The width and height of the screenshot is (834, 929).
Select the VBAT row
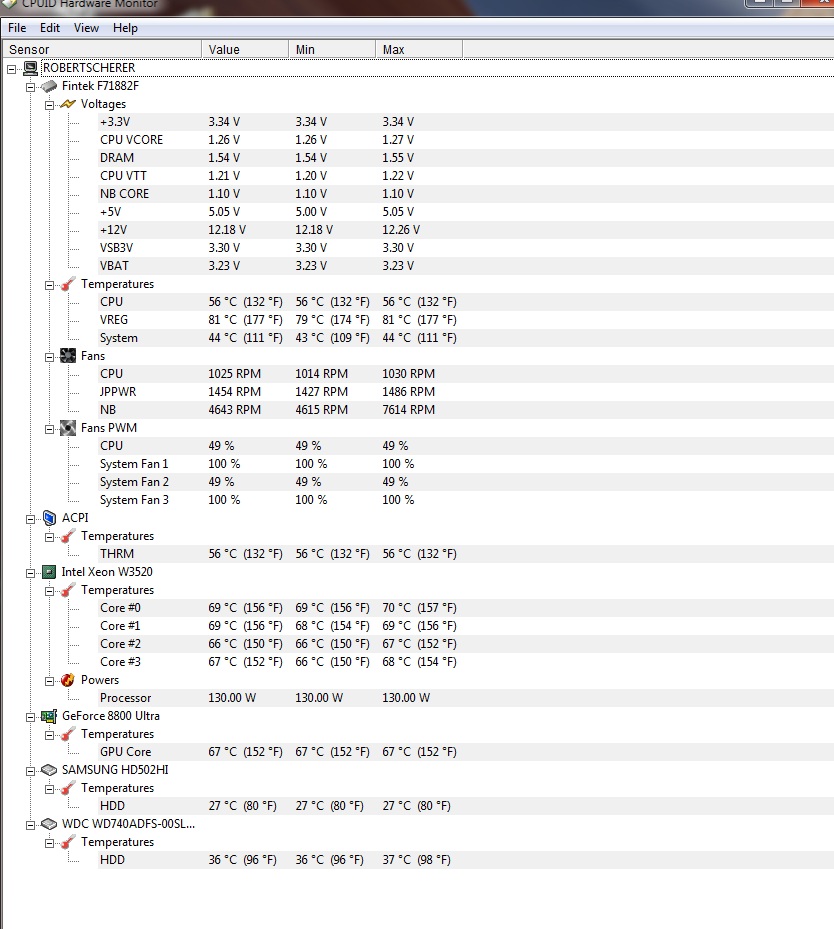tap(466, 266)
